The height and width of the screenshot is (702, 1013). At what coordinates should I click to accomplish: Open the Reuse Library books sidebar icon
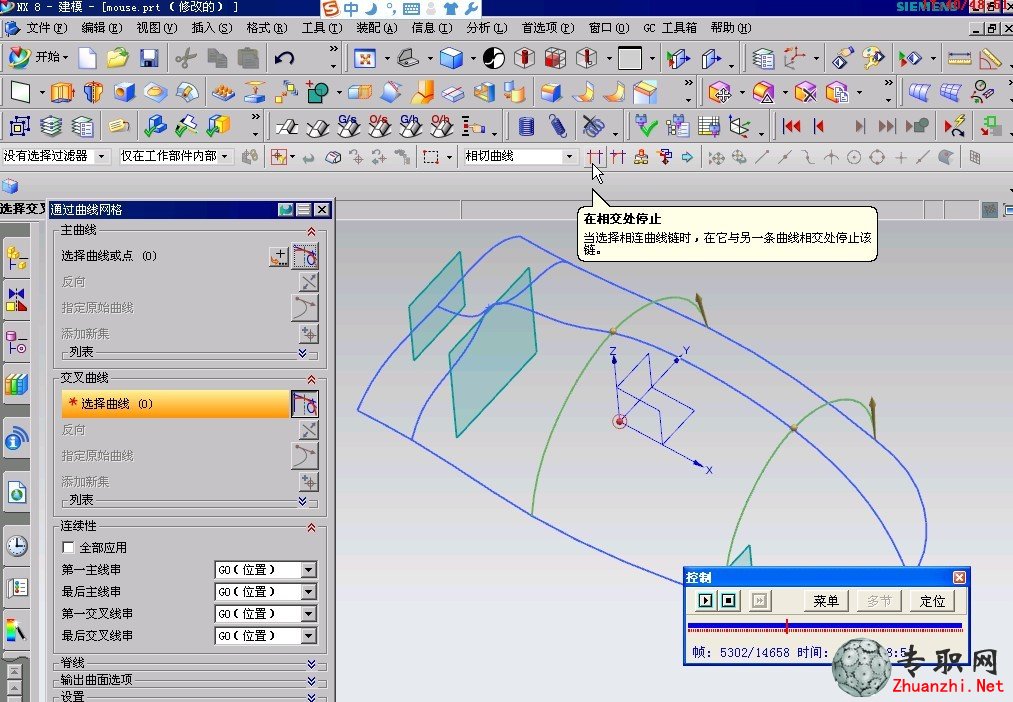16,385
